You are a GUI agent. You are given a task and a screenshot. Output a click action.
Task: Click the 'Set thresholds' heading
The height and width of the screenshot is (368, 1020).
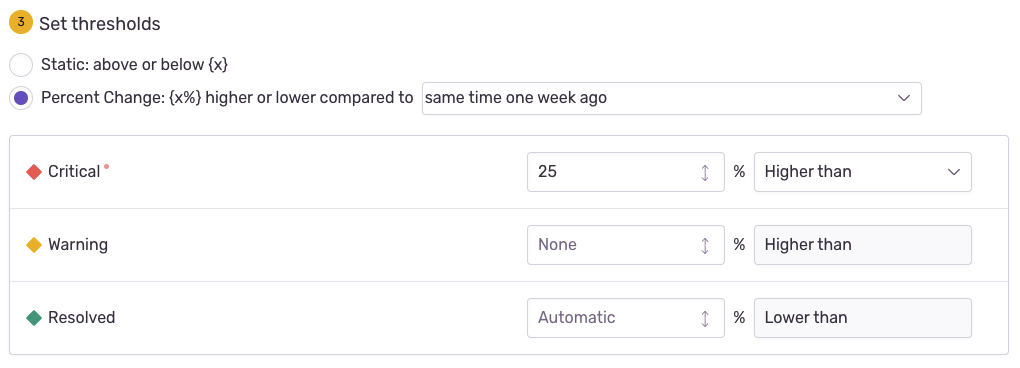click(100, 24)
